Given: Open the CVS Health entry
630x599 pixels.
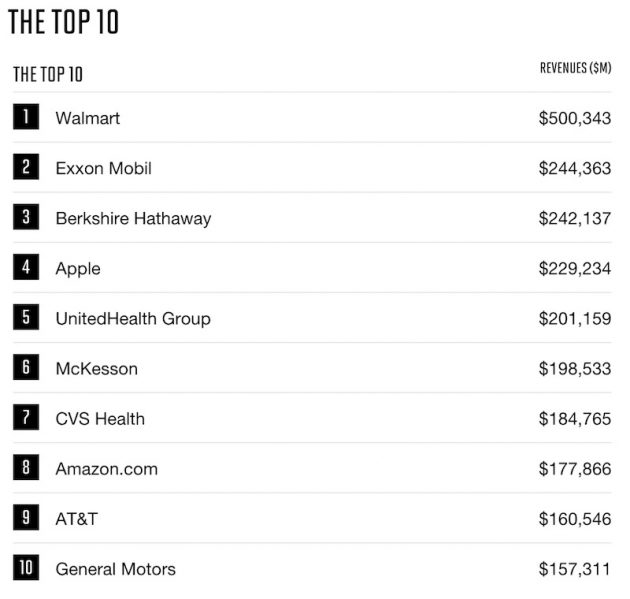Looking at the screenshot, I should [x=99, y=419].
